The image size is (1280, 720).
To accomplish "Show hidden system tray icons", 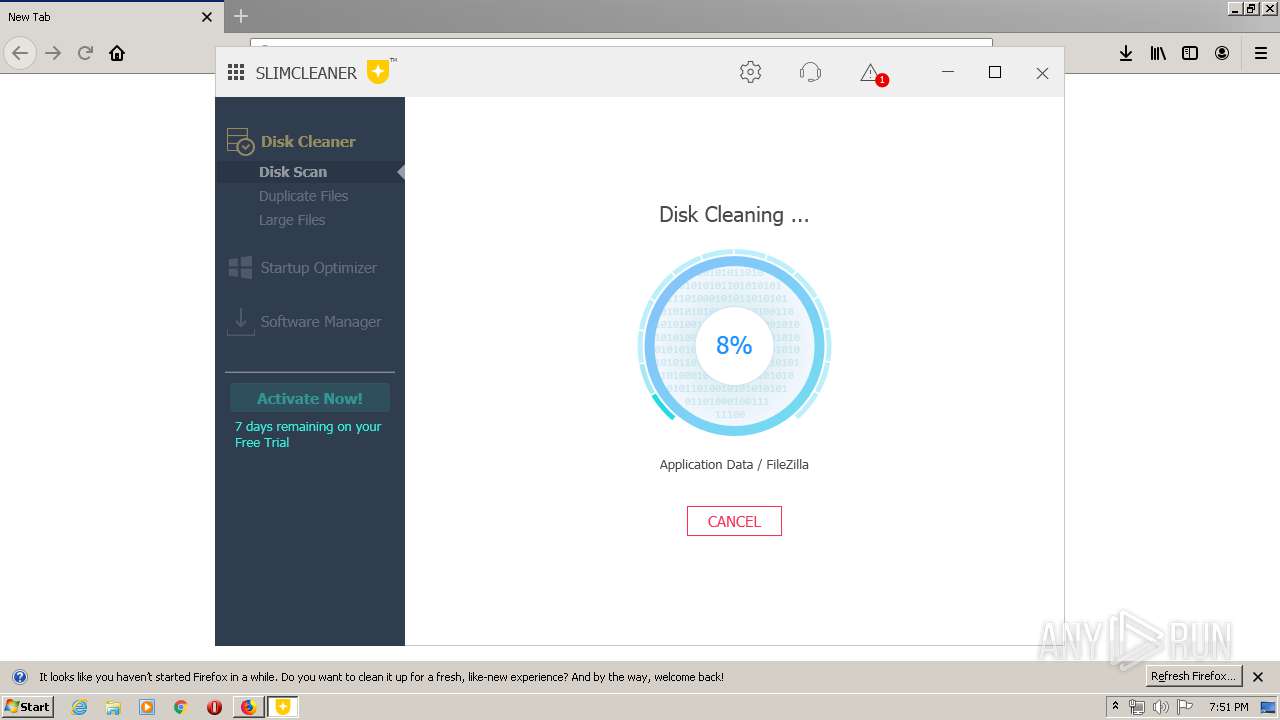I will [x=1116, y=706].
